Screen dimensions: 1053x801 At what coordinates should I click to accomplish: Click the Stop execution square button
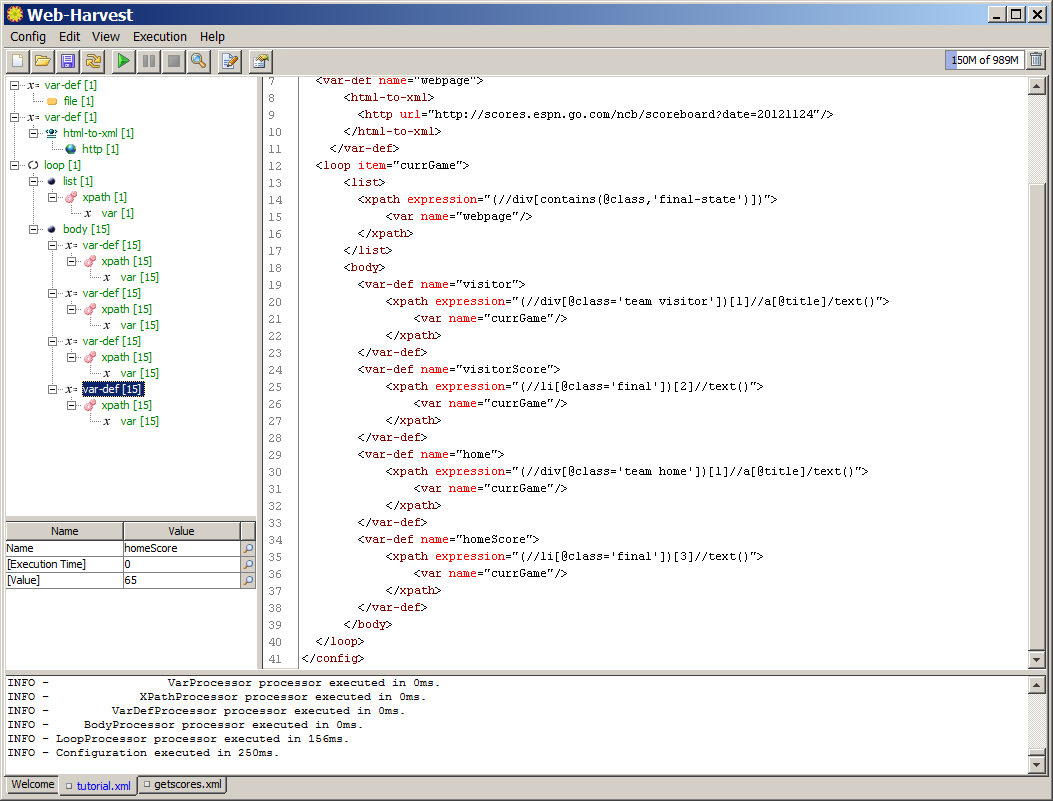click(x=174, y=61)
